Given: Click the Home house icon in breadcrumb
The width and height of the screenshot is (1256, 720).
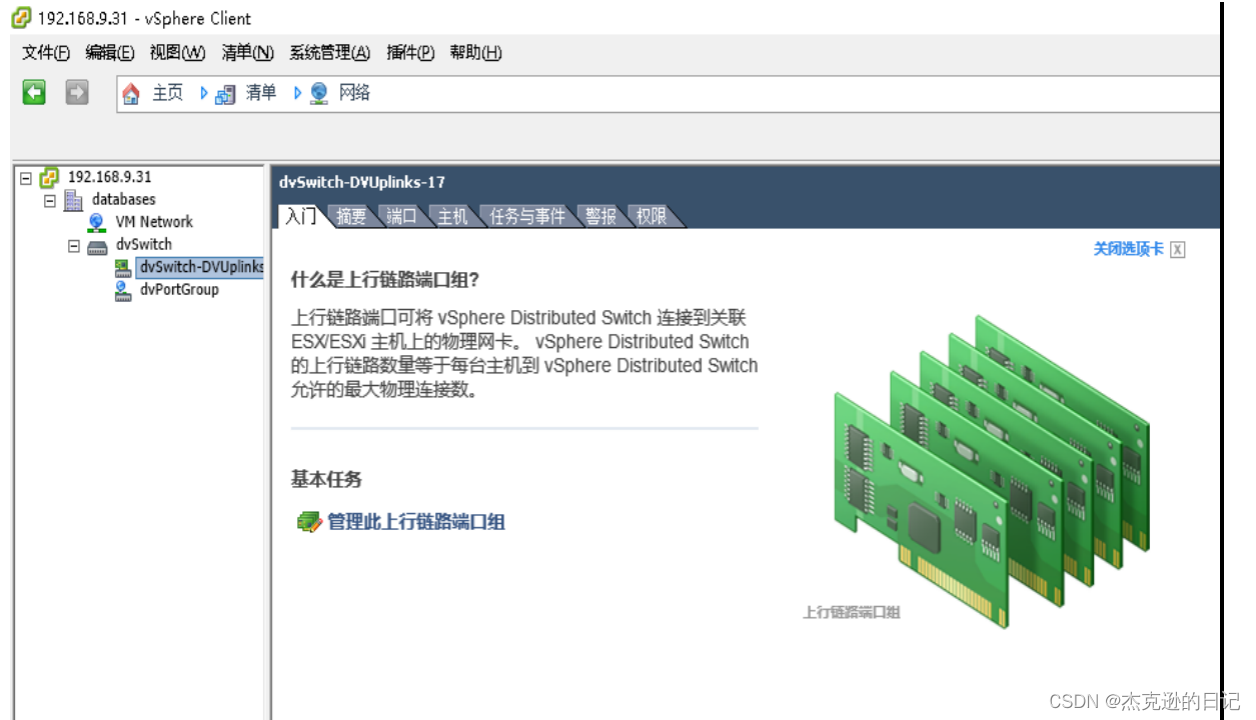Looking at the screenshot, I should (131, 94).
